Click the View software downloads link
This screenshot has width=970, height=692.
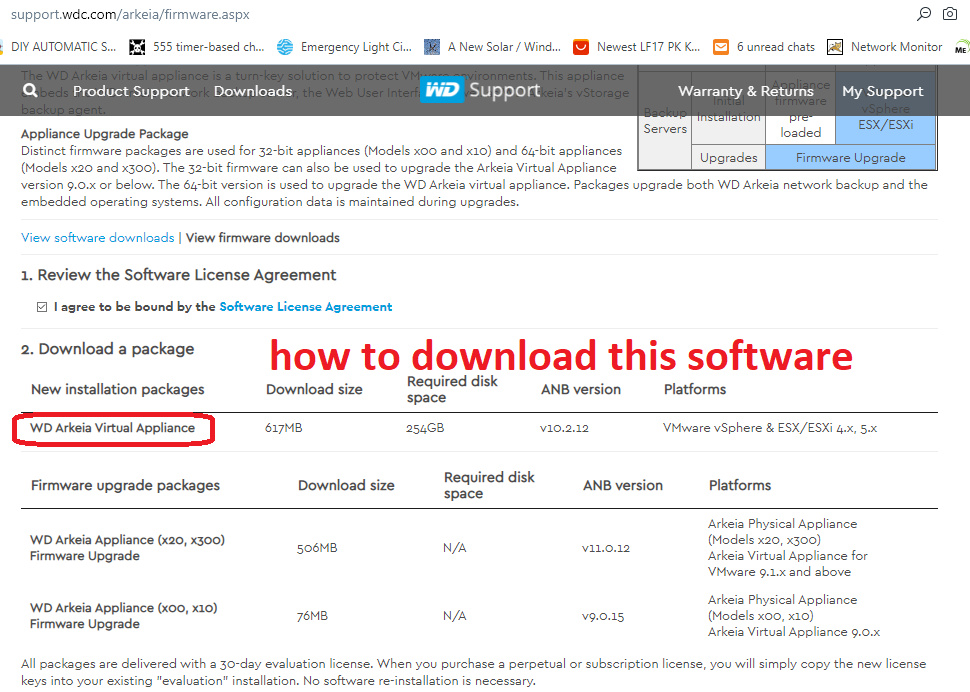click(x=98, y=237)
